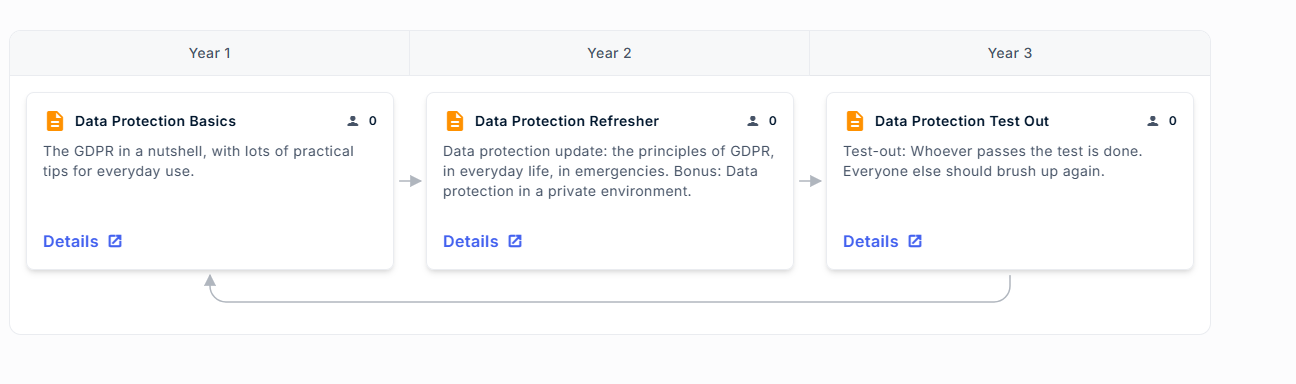Open the external-link icon beside Details in Refresher card
Viewport: 1296px width, 384px height.
[x=515, y=241]
